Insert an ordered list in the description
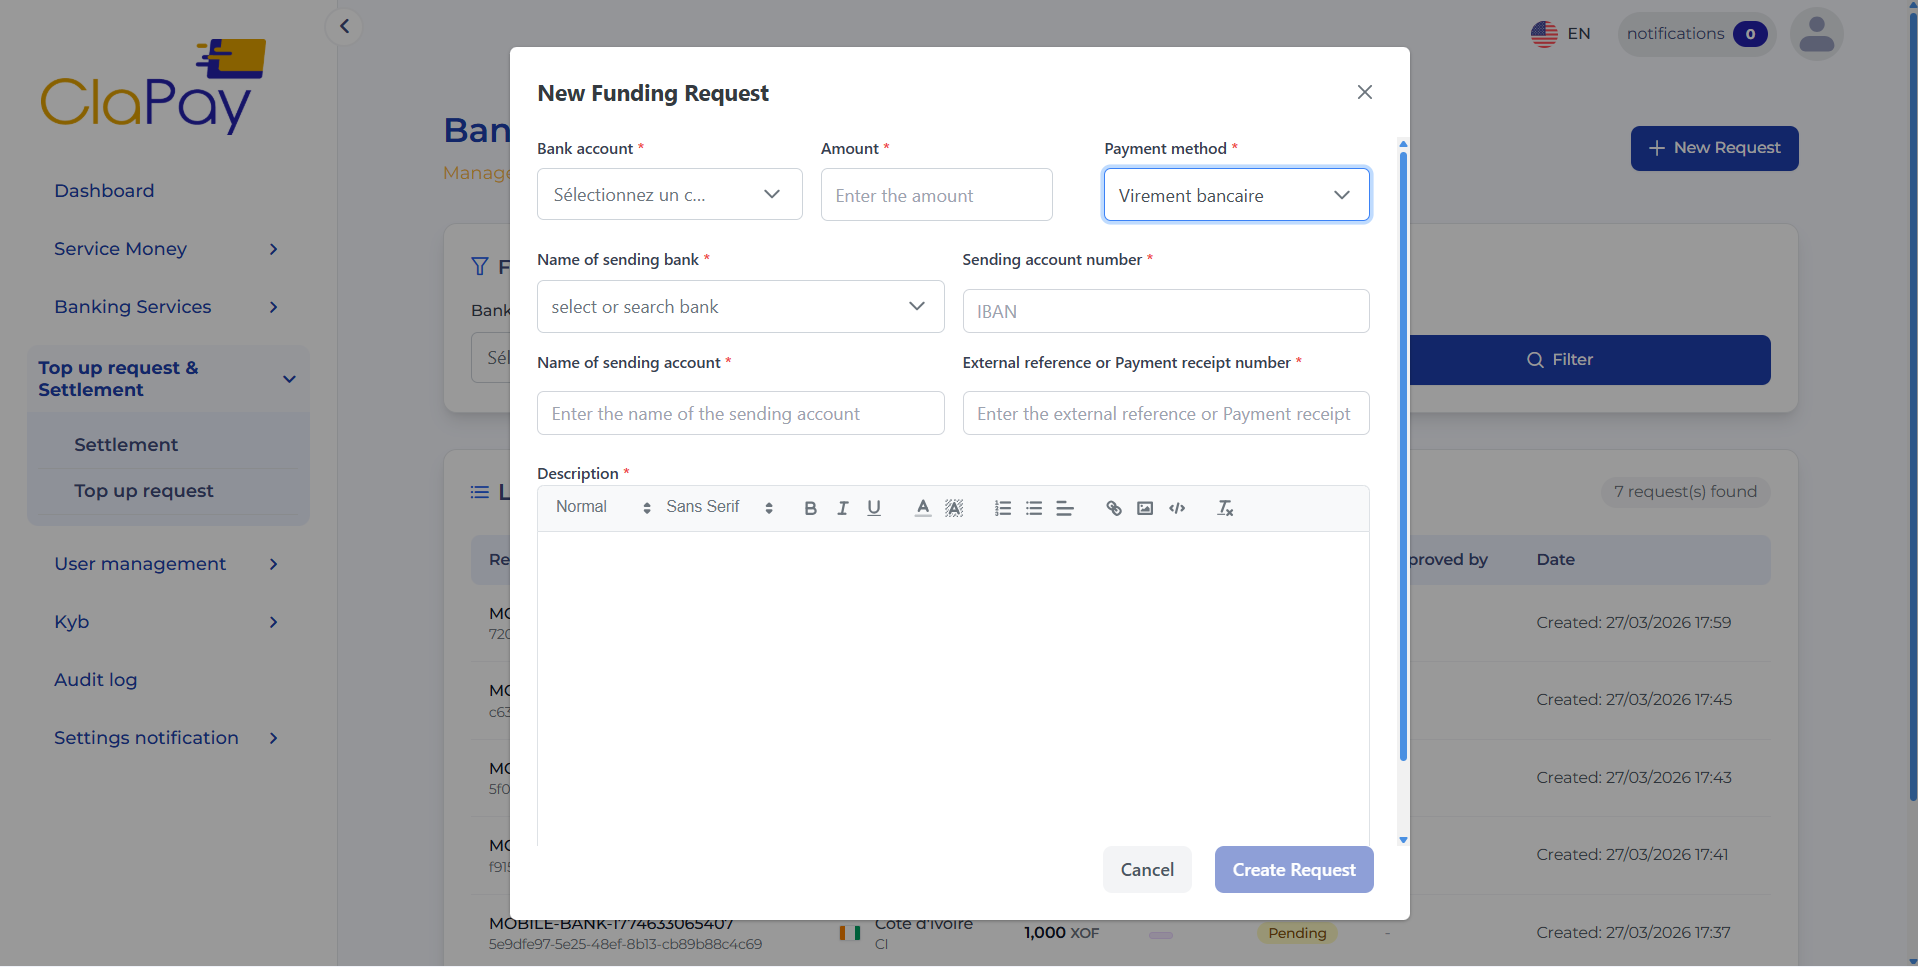The height and width of the screenshot is (967, 1918). click(1002, 508)
